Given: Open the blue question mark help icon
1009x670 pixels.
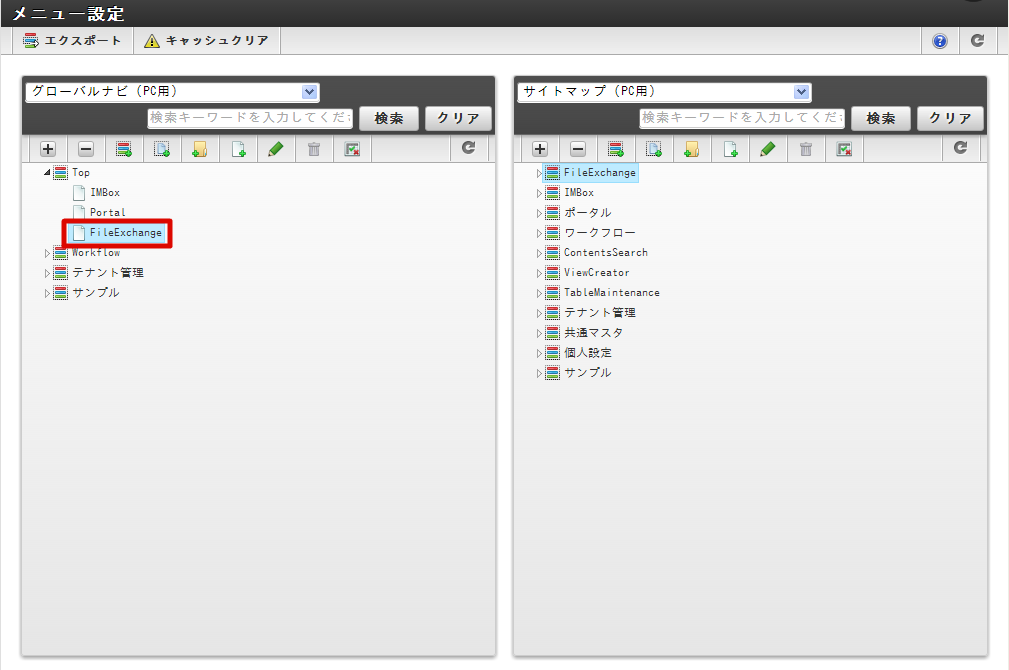Looking at the screenshot, I should [938, 41].
